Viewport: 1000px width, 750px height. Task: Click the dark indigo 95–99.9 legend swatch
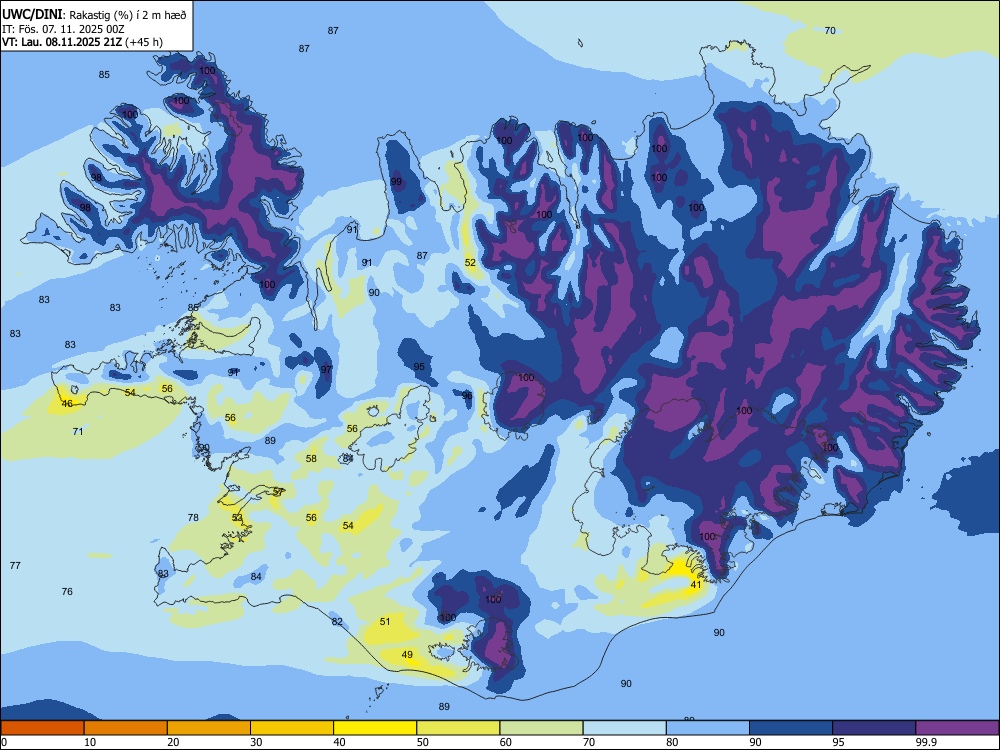[x=874, y=728]
